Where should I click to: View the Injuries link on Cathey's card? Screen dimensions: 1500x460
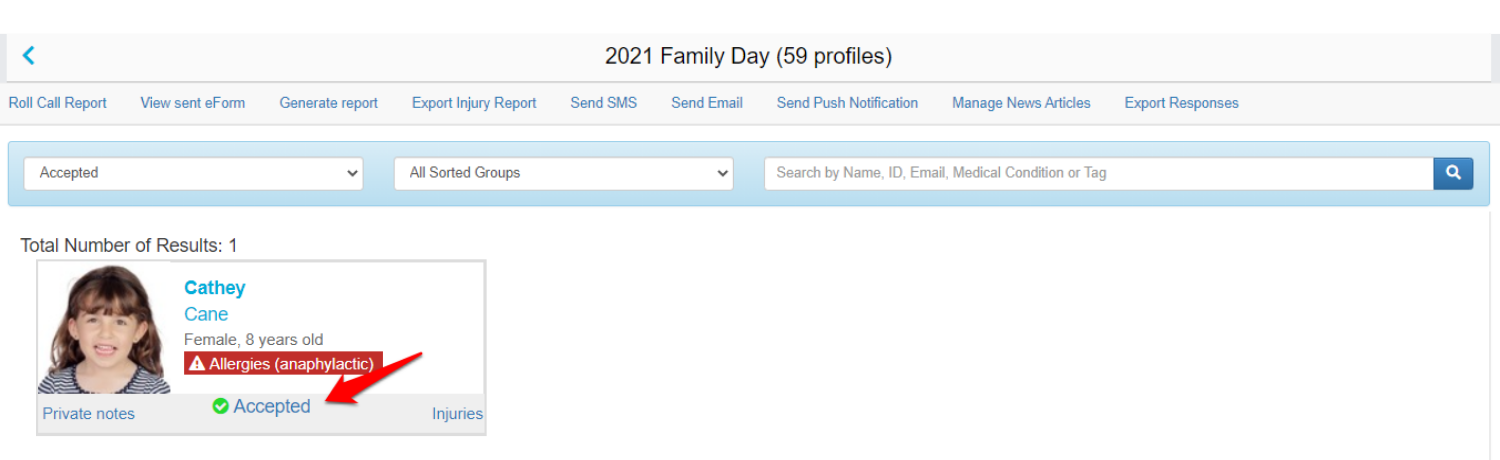(457, 414)
